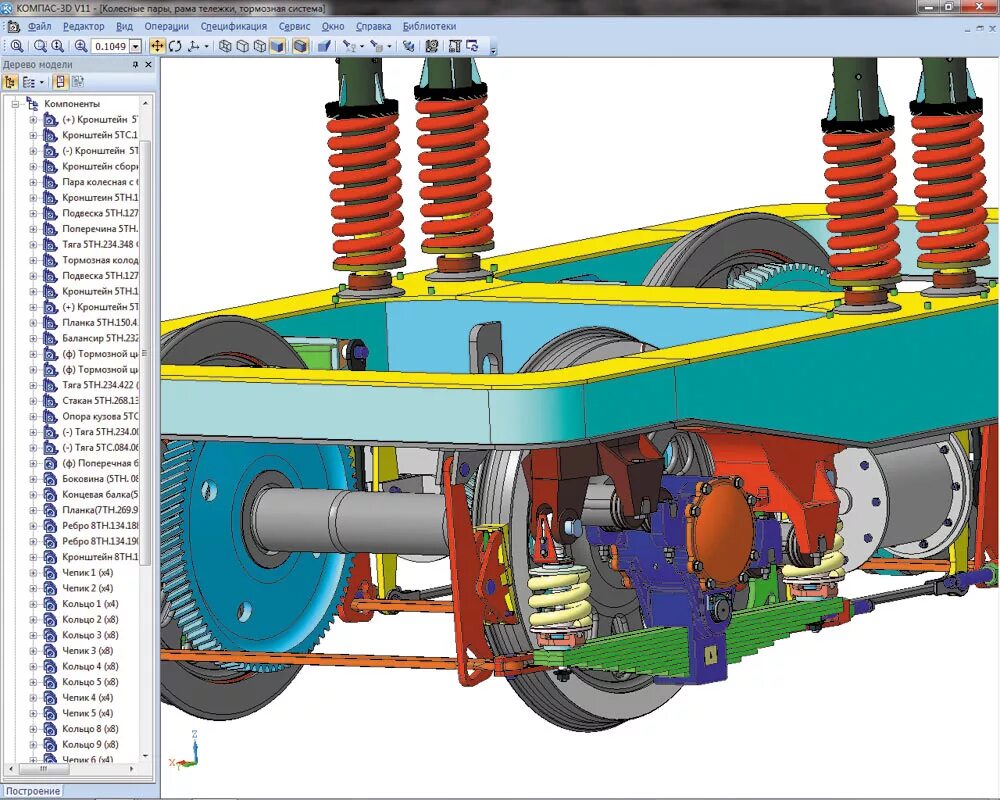
Task: Select Кольцо 4 (x8) in tree
Action: [90, 666]
